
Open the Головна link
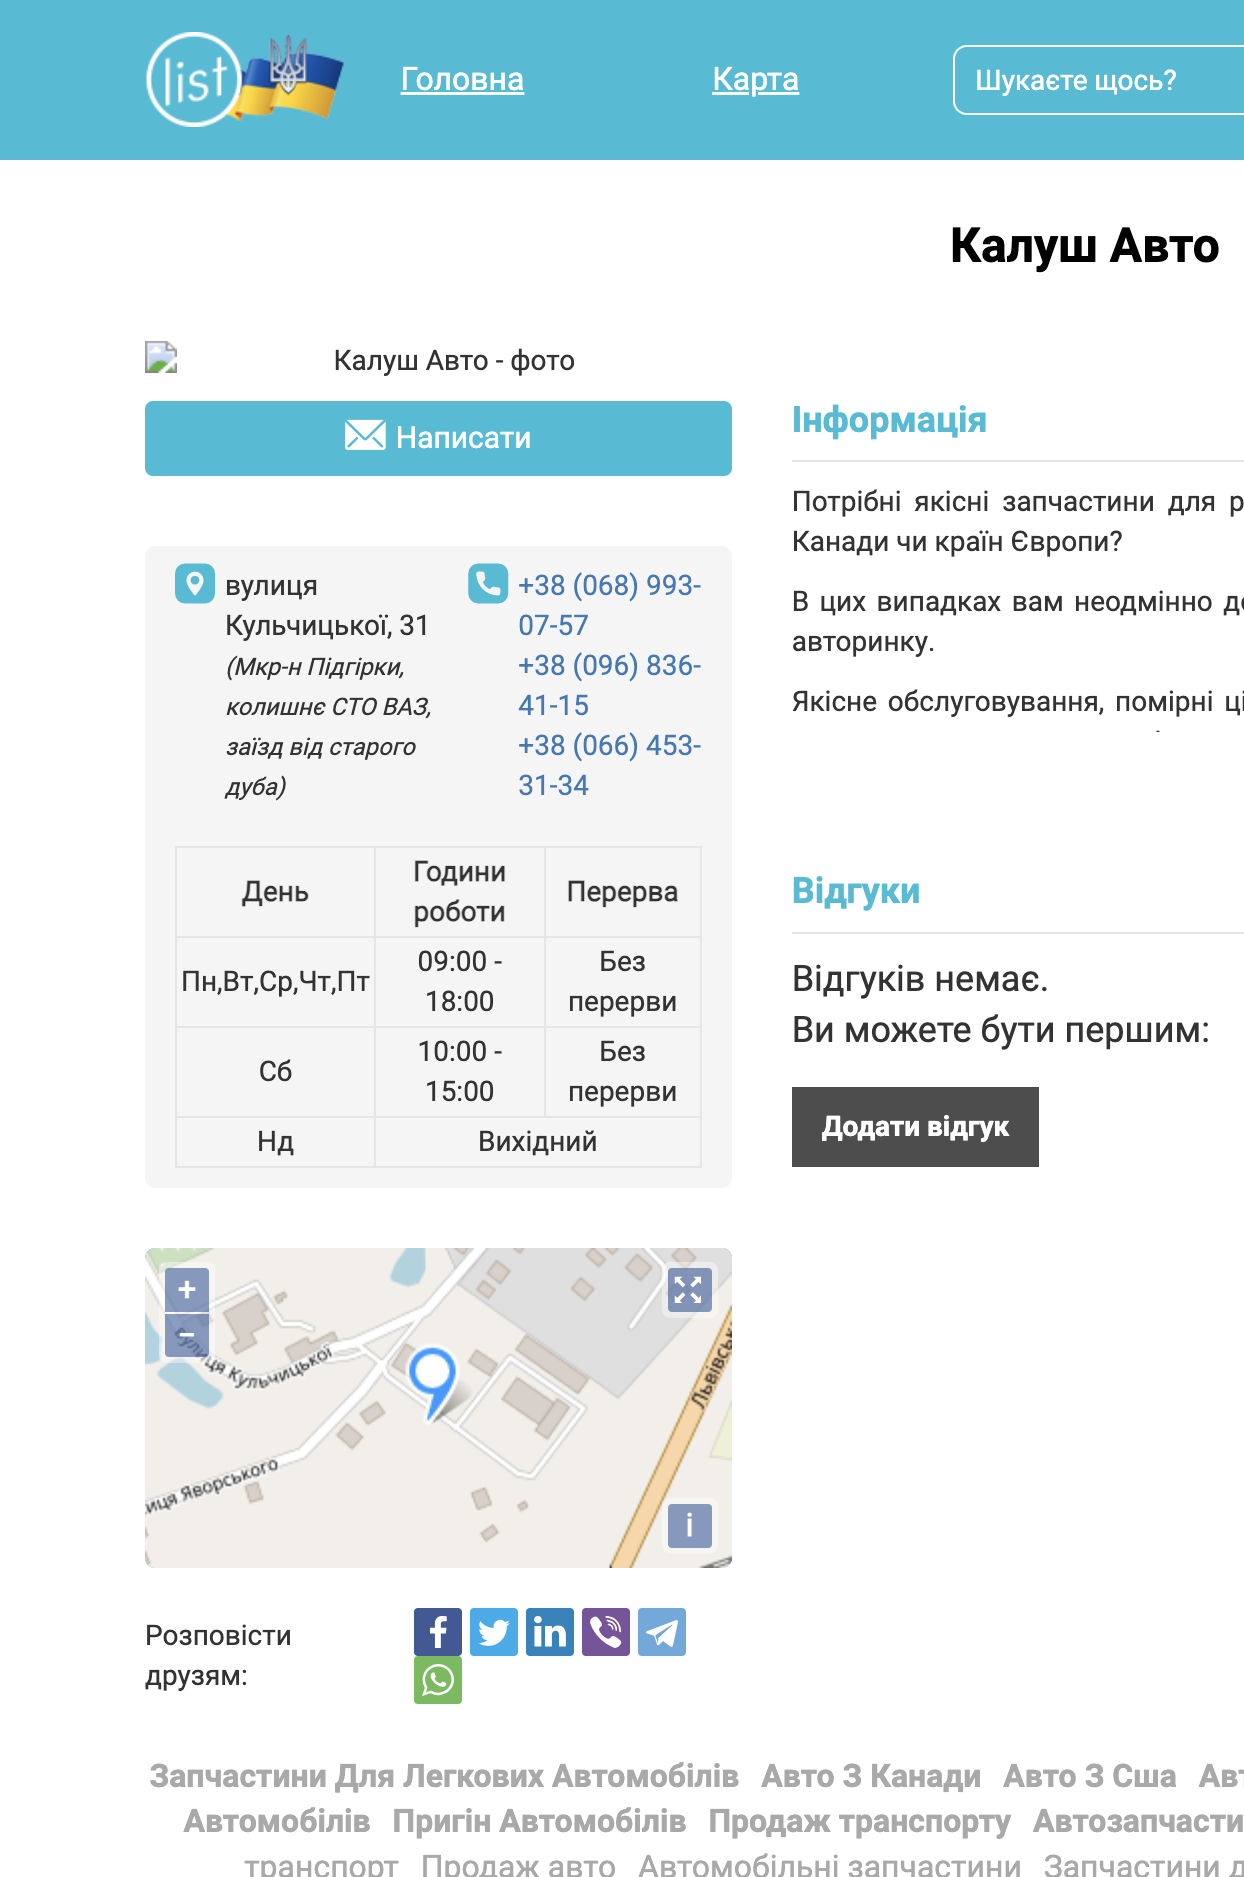coord(462,79)
